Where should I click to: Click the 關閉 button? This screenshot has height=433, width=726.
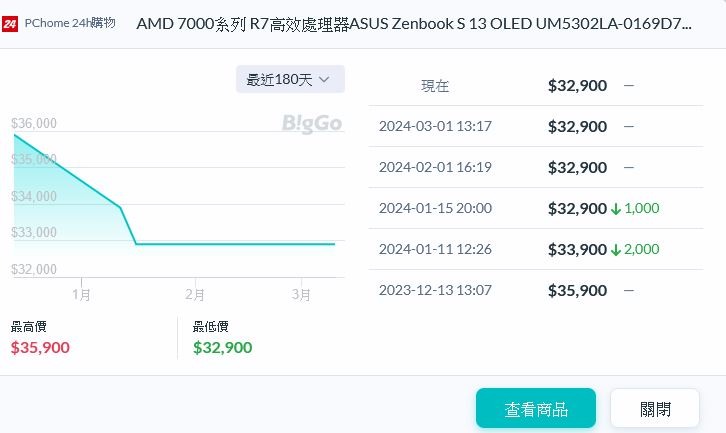pos(655,408)
